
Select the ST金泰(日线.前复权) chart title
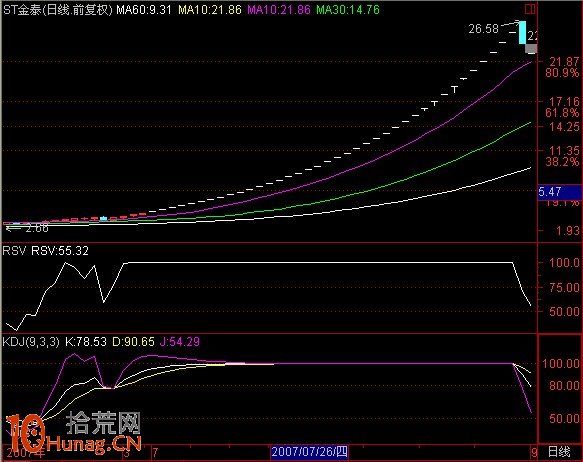(x=58, y=10)
